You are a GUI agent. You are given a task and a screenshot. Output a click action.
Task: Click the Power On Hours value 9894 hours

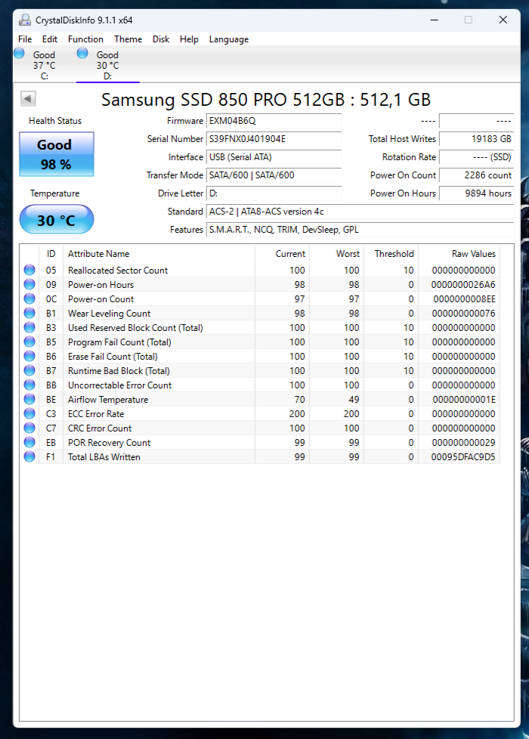tap(477, 193)
